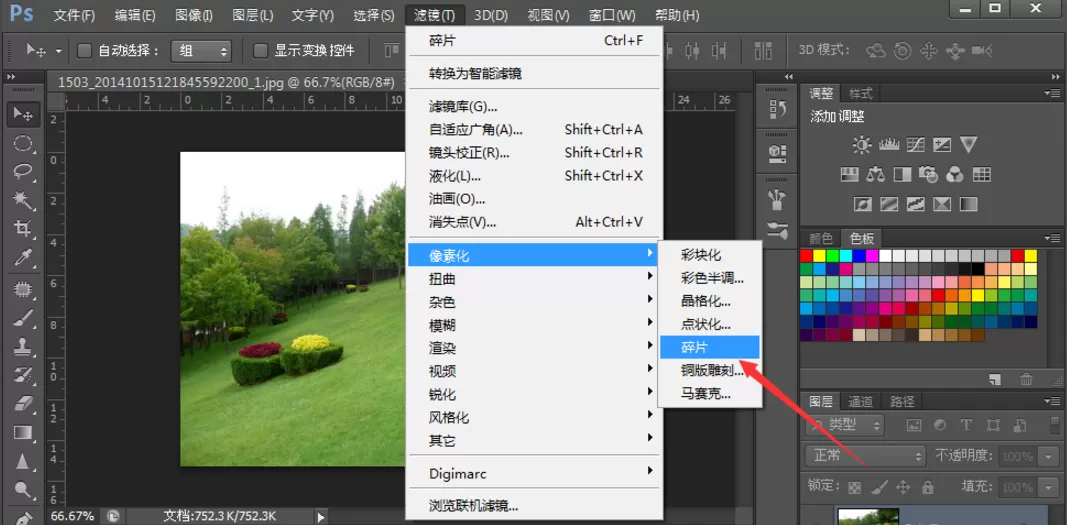This screenshot has width=1067, height=525.
Task: Pick the black swatch in 色板
Action: click(x=978, y=269)
